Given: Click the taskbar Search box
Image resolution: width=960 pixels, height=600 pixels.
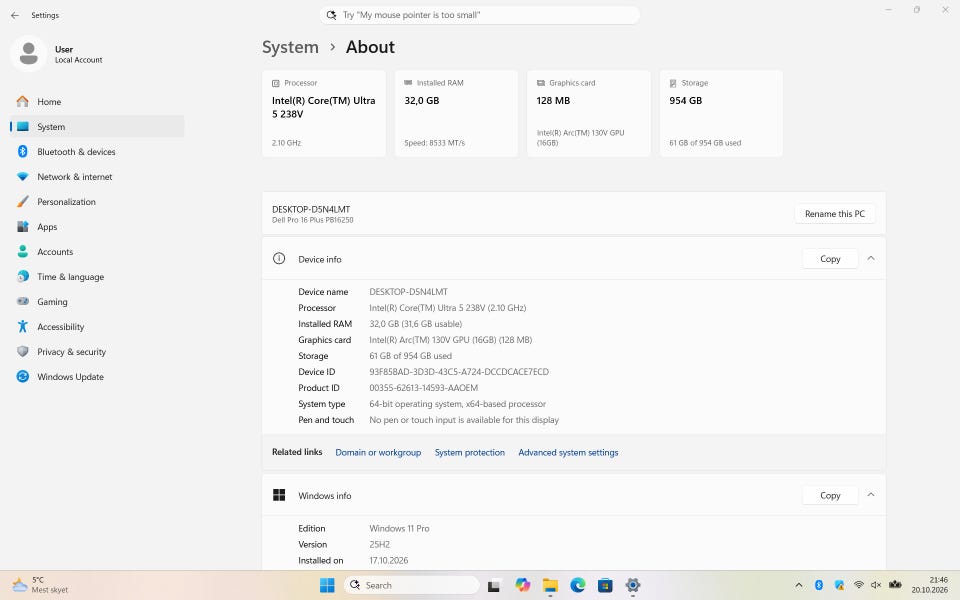Looking at the screenshot, I should pyautogui.click(x=411, y=585).
